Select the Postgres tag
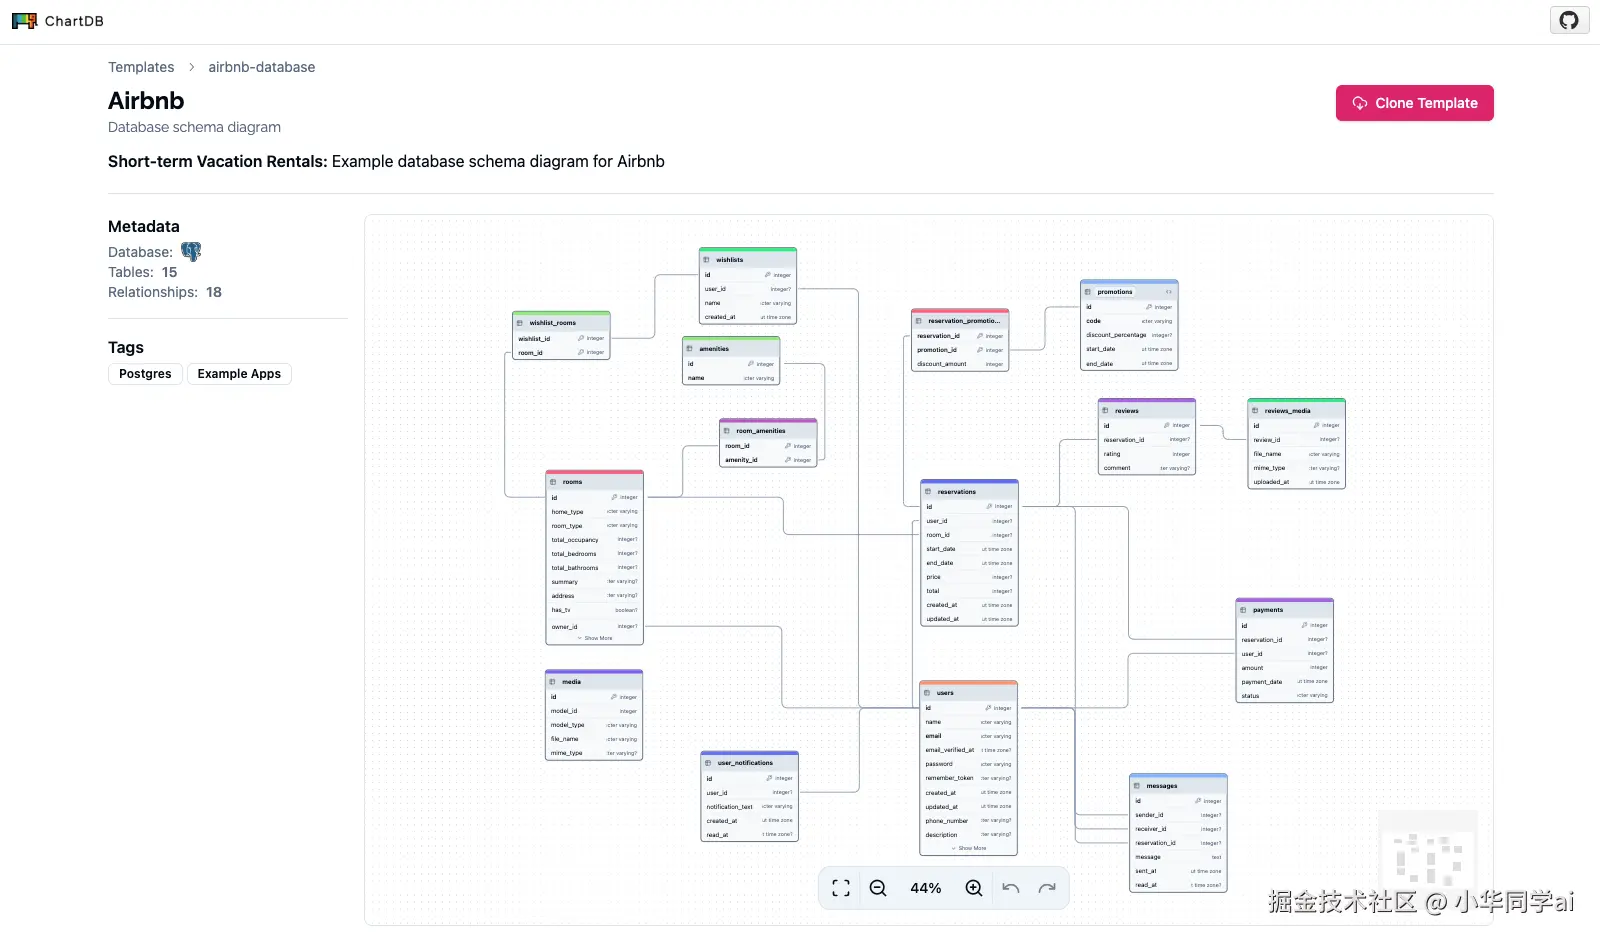The height and width of the screenshot is (941, 1600). tap(145, 374)
